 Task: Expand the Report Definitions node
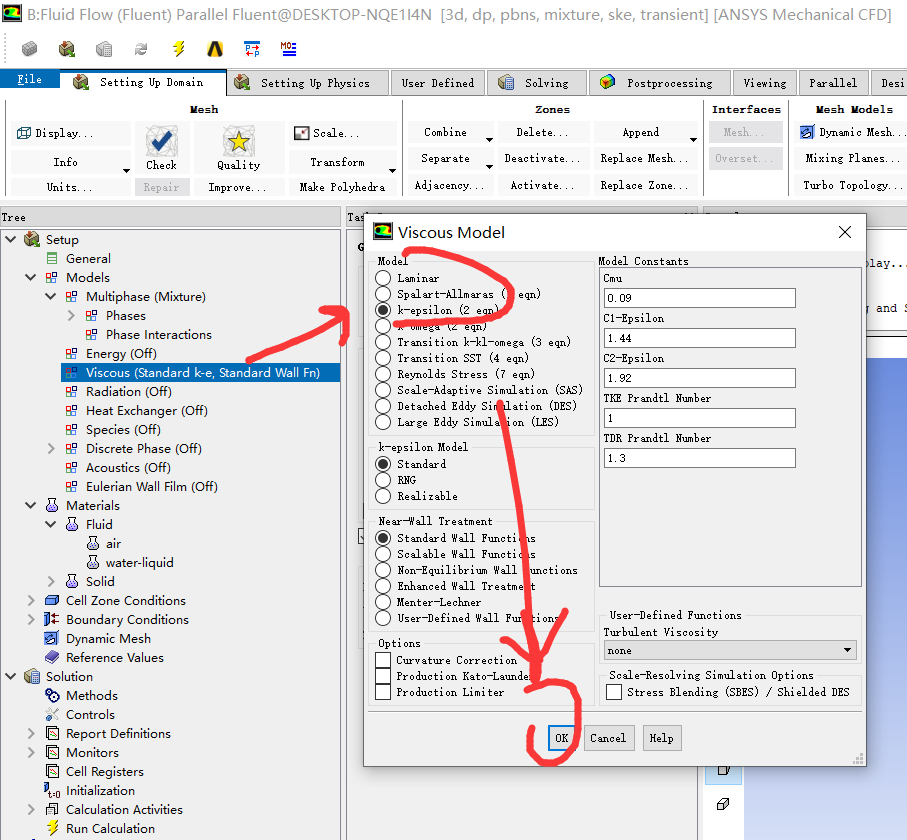31,734
